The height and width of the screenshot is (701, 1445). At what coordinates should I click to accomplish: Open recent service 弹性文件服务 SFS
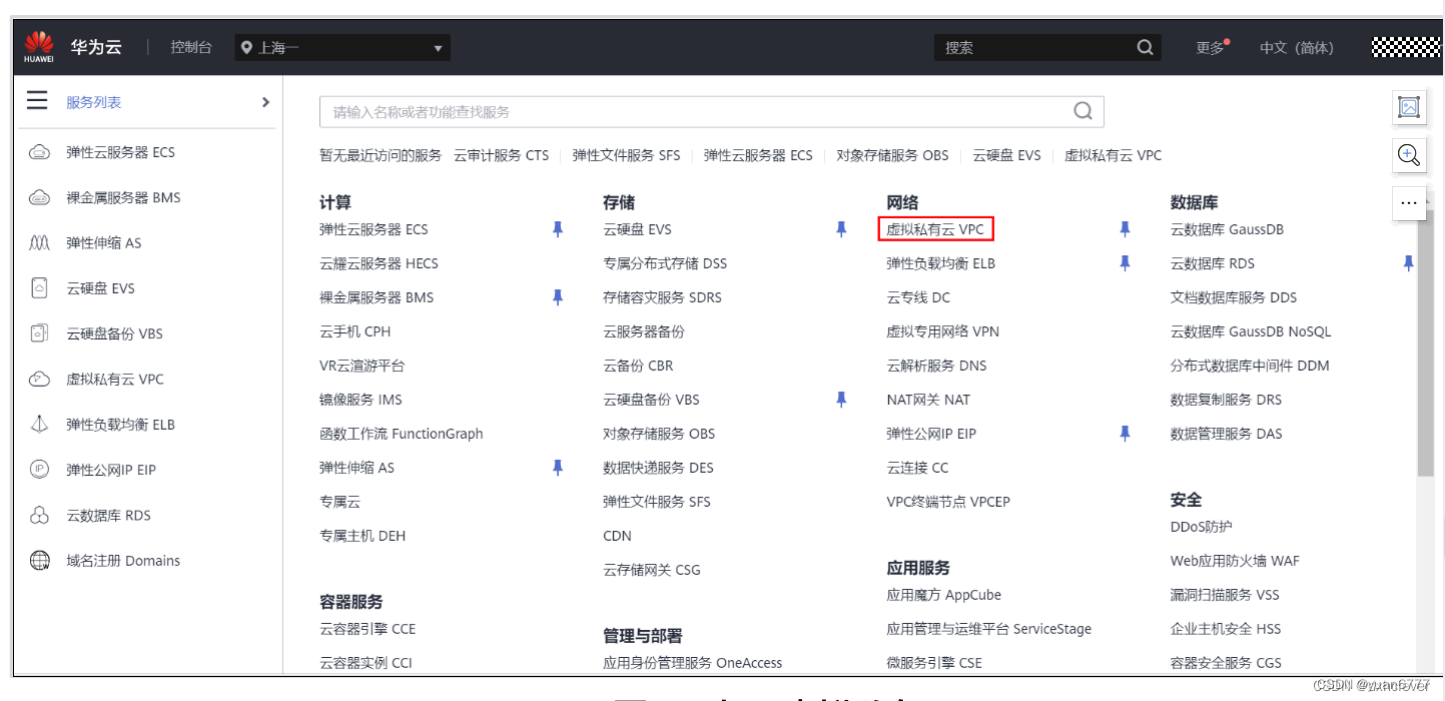pyautogui.click(x=626, y=155)
